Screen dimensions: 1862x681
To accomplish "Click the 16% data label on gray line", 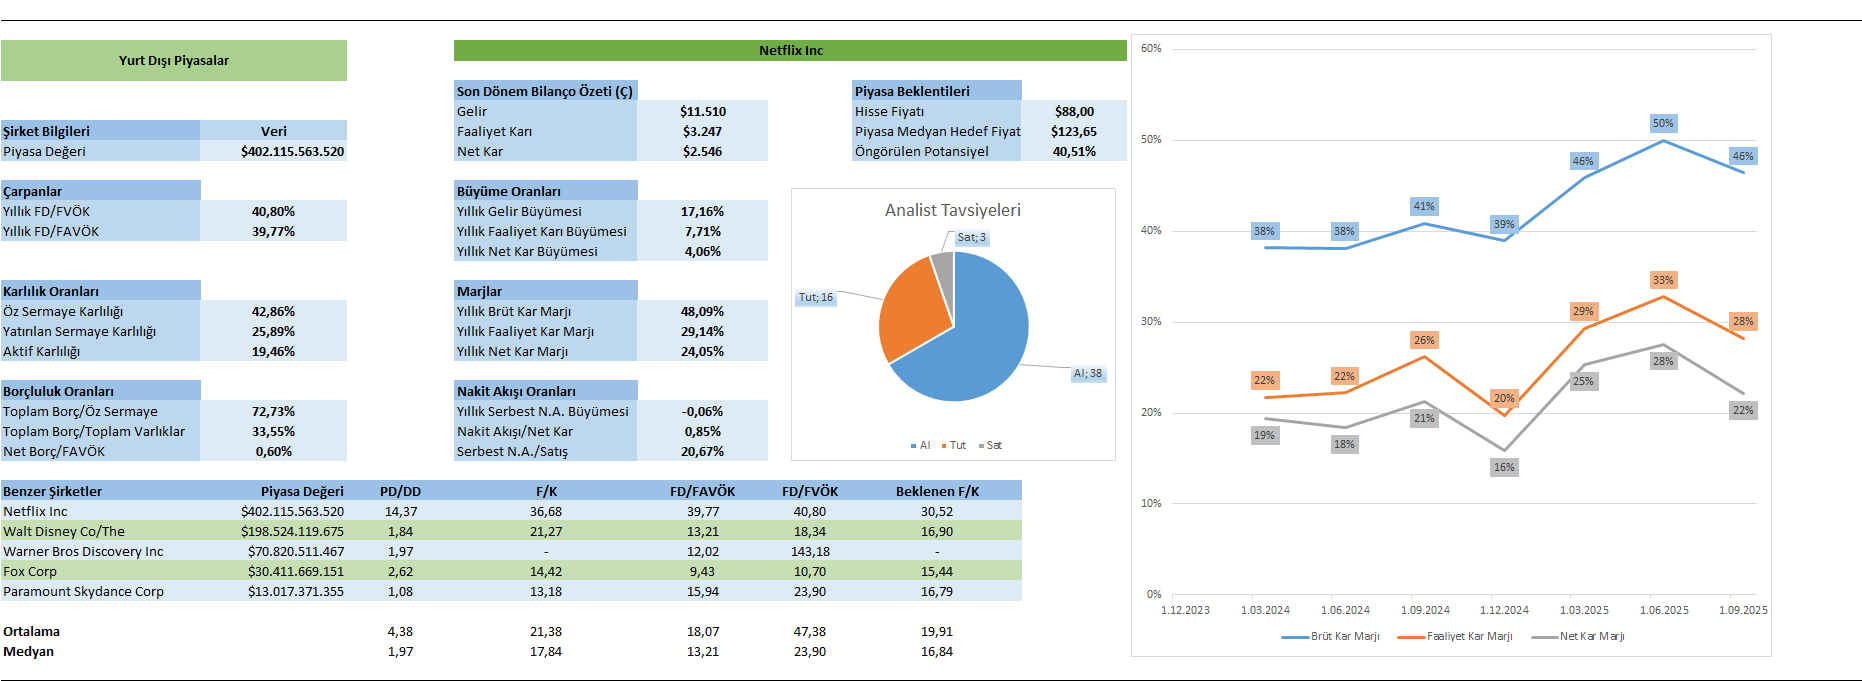I will click(1503, 467).
